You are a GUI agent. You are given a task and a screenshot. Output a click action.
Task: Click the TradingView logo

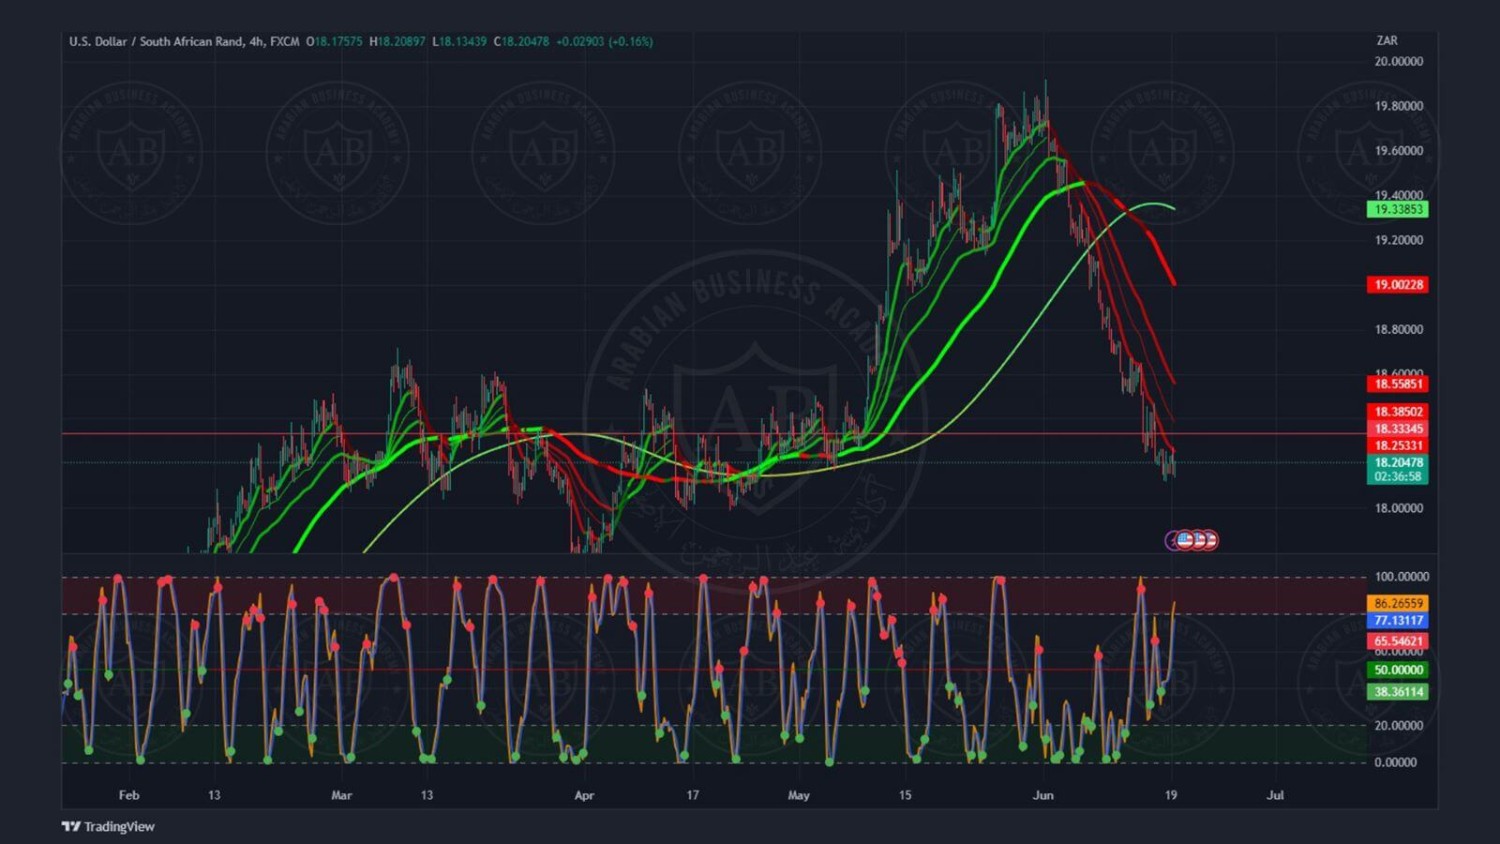tap(108, 826)
